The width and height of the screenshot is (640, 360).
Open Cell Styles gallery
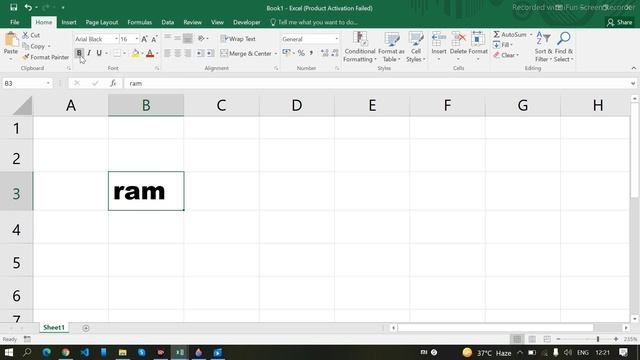pyautogui.click(x=416, y=47)
